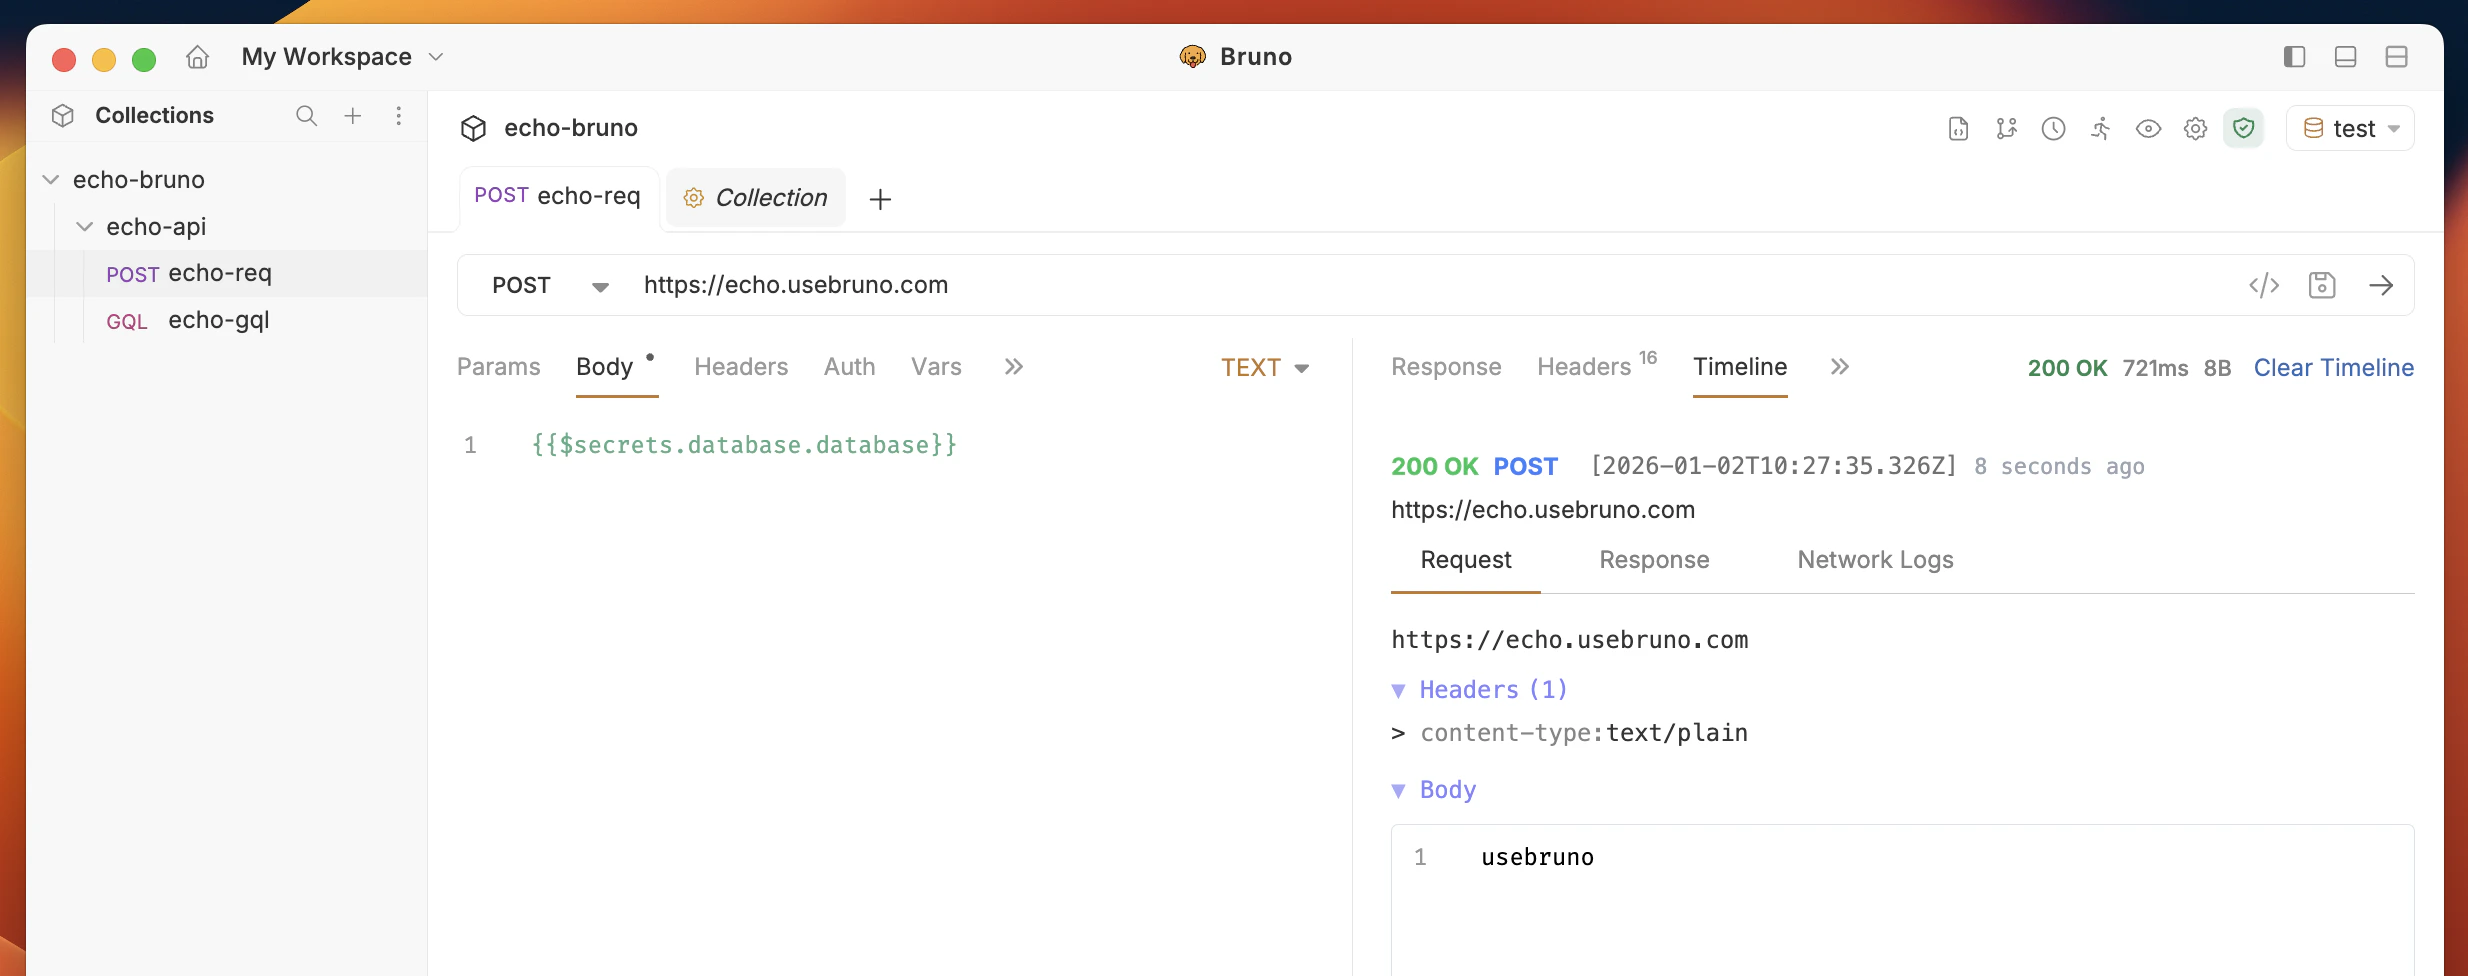Add a new collection with the plus icon

(x=353, y=116)
